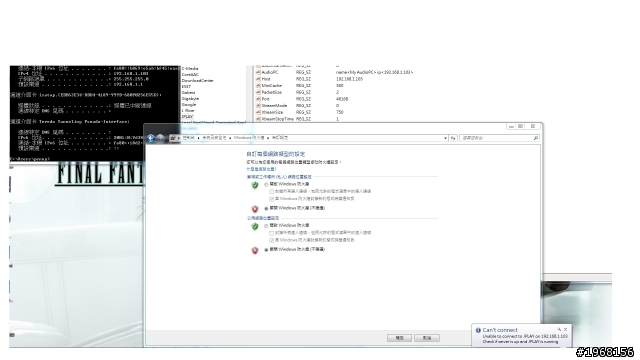
Task: Turn on Windows Firewall for private network
Action: [267, 184]
